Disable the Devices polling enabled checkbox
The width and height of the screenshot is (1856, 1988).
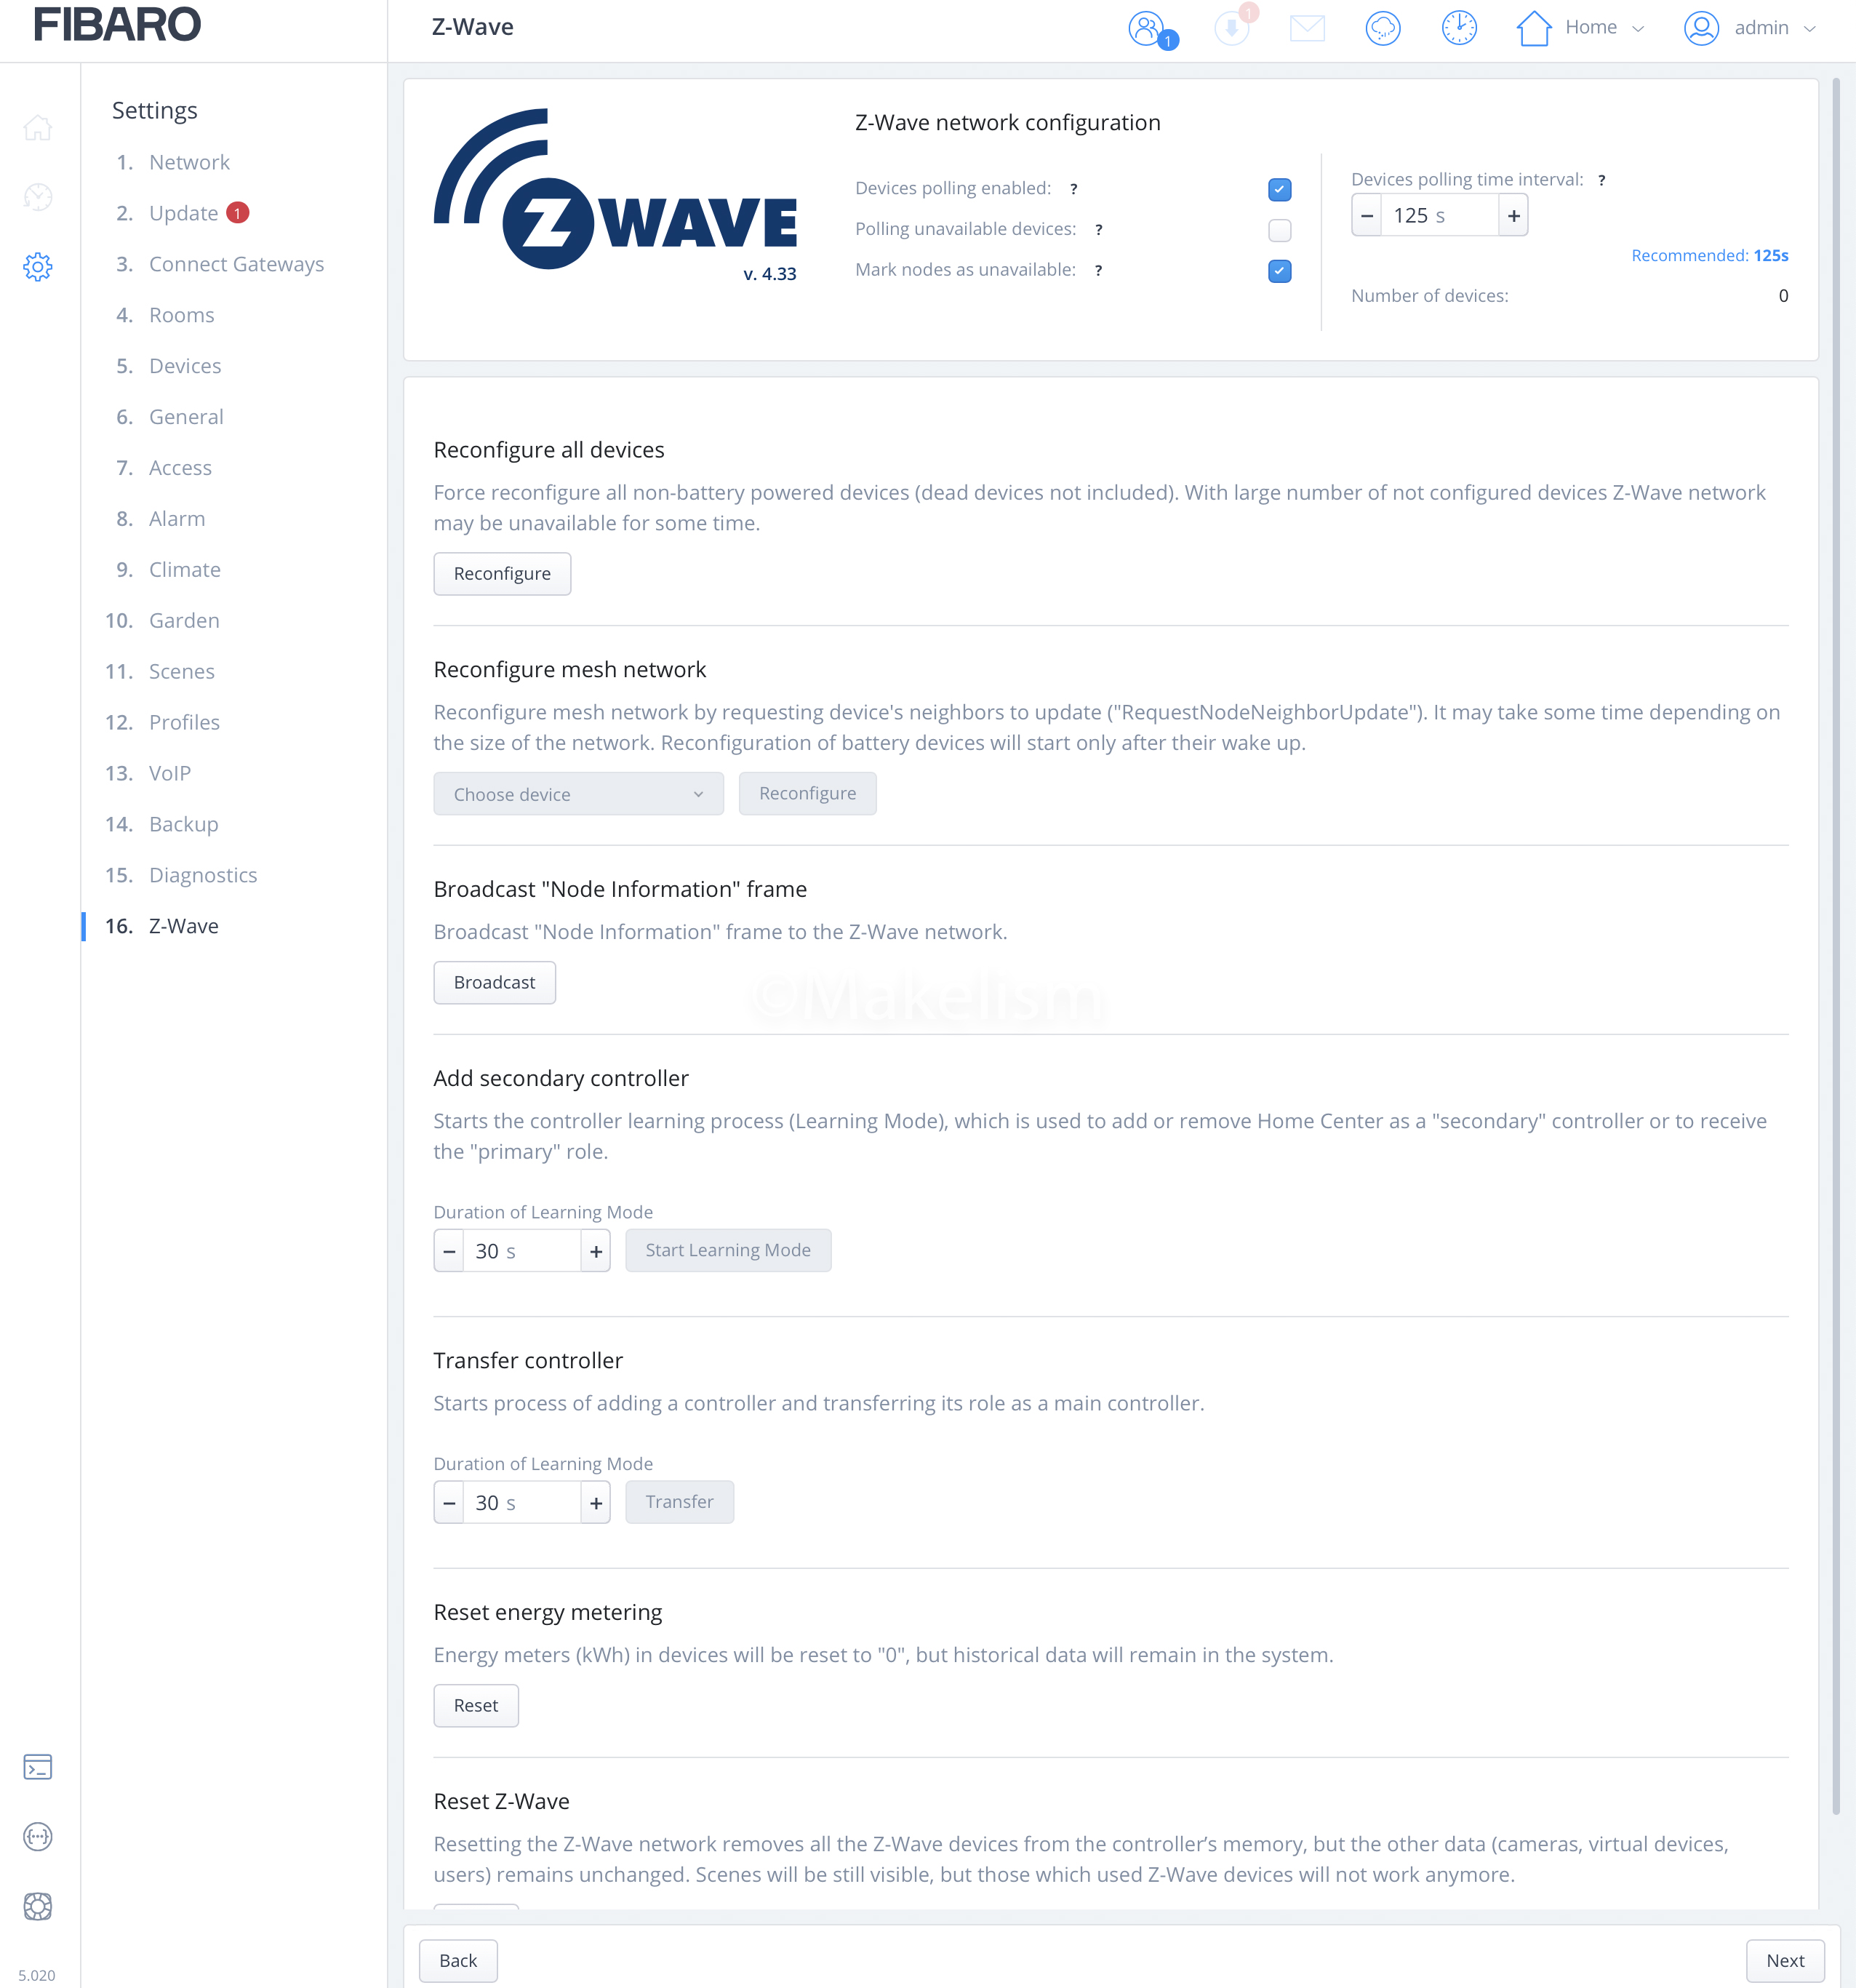(1279, 189)
